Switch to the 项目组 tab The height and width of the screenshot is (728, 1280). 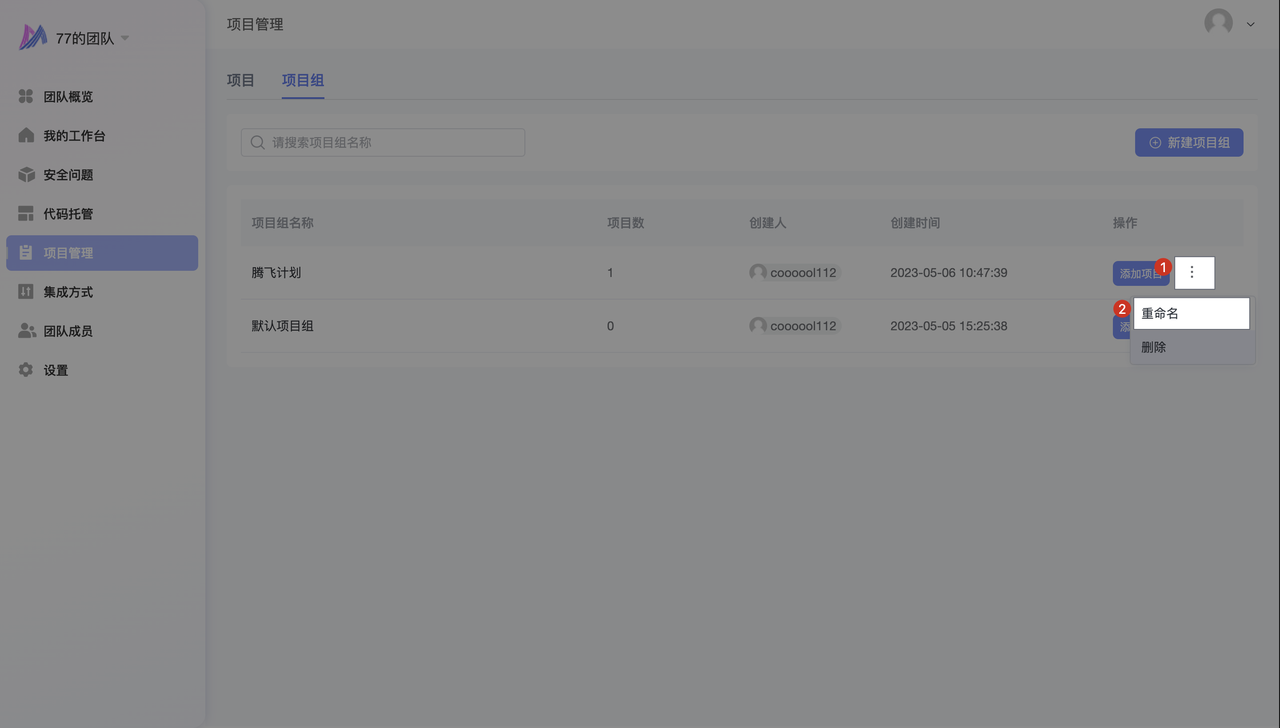coord(303,81)
